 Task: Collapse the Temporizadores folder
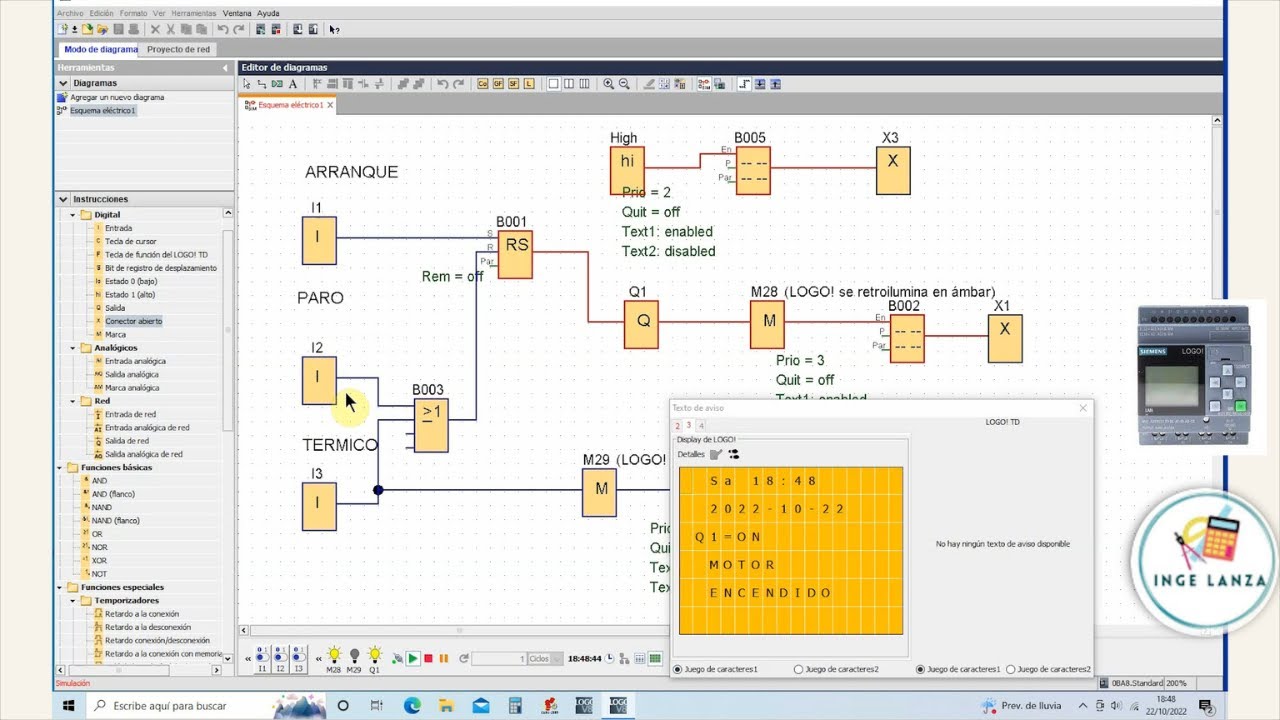pyautogui.click(x=73, y=601)
